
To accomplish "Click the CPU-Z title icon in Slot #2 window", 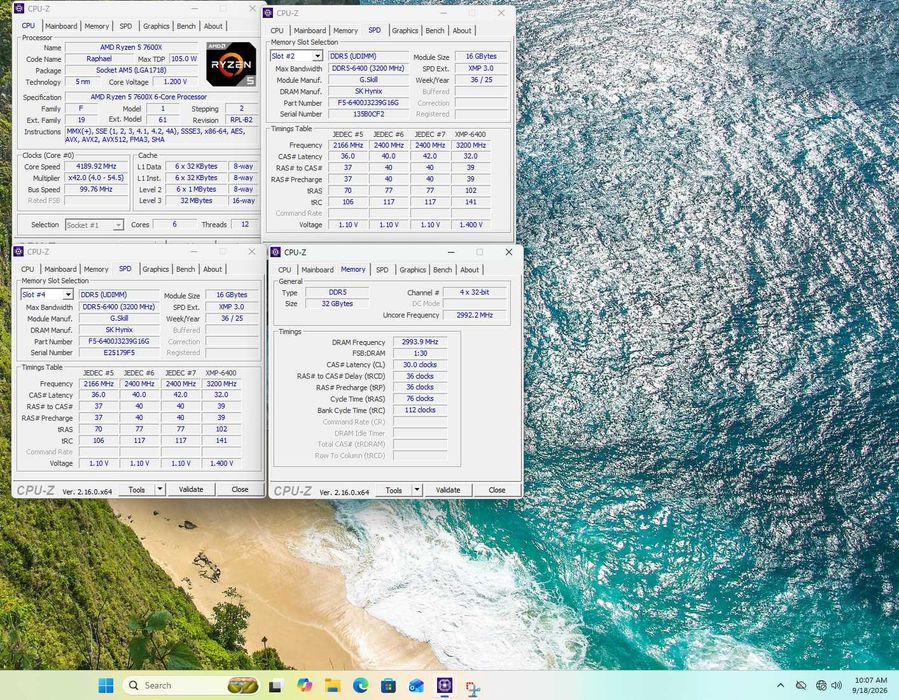I will [x=268, y=13].
